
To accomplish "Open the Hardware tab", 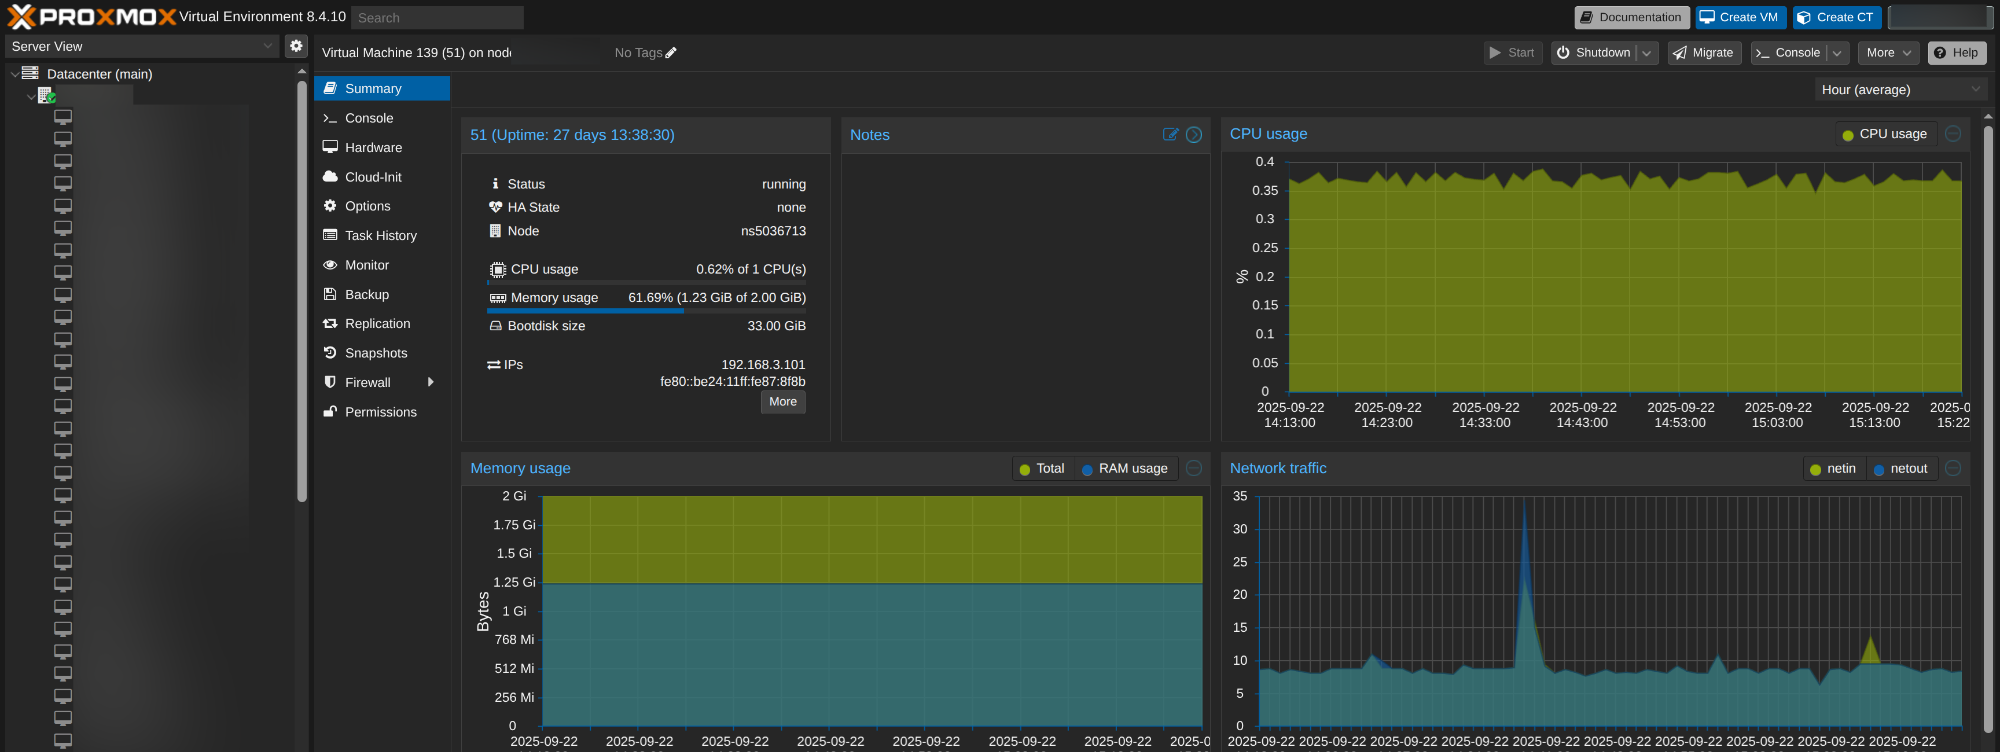I will pos(373,148).
